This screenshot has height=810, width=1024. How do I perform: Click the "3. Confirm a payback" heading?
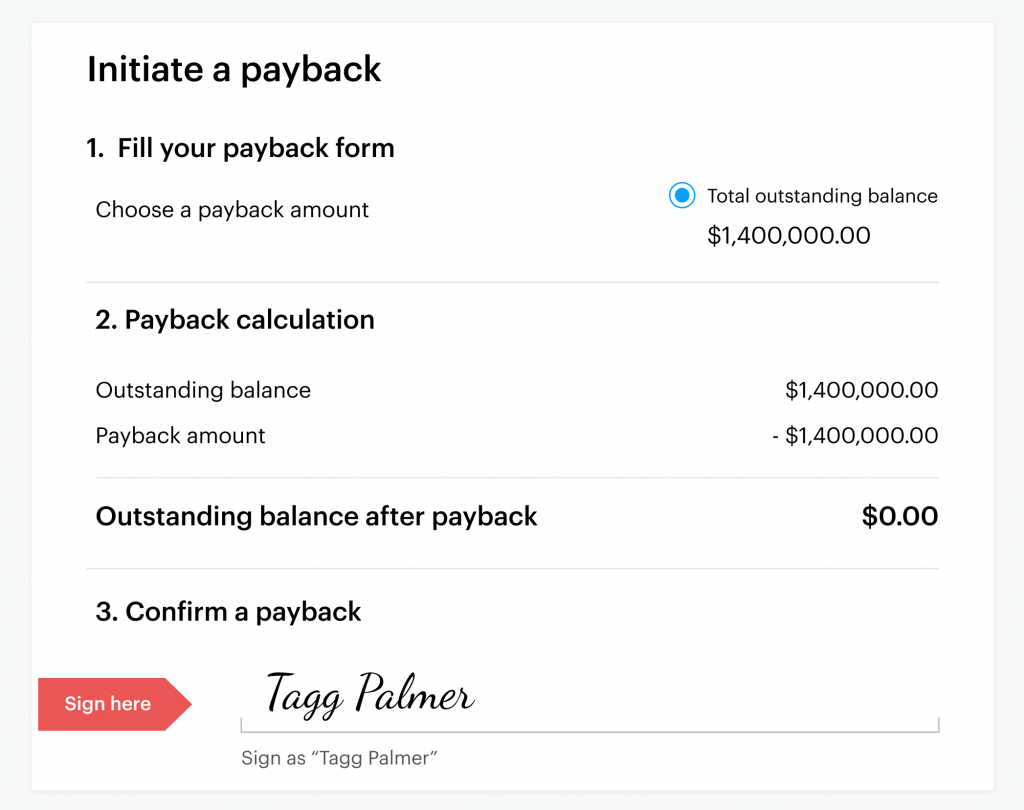229,612
